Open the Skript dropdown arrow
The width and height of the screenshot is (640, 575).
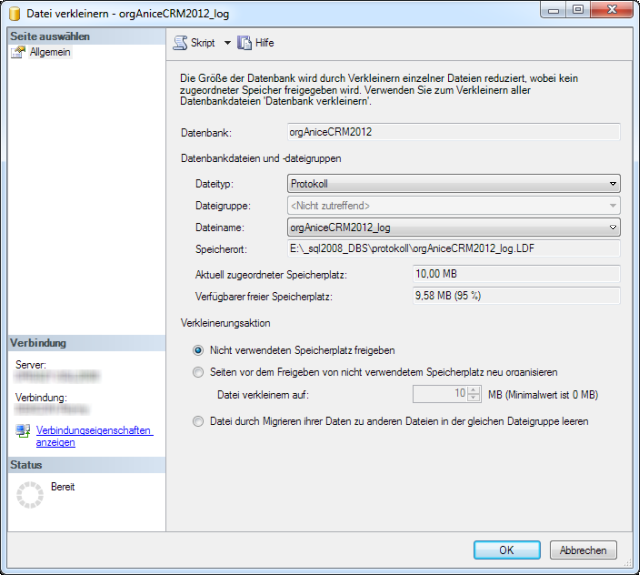[227, 43]
